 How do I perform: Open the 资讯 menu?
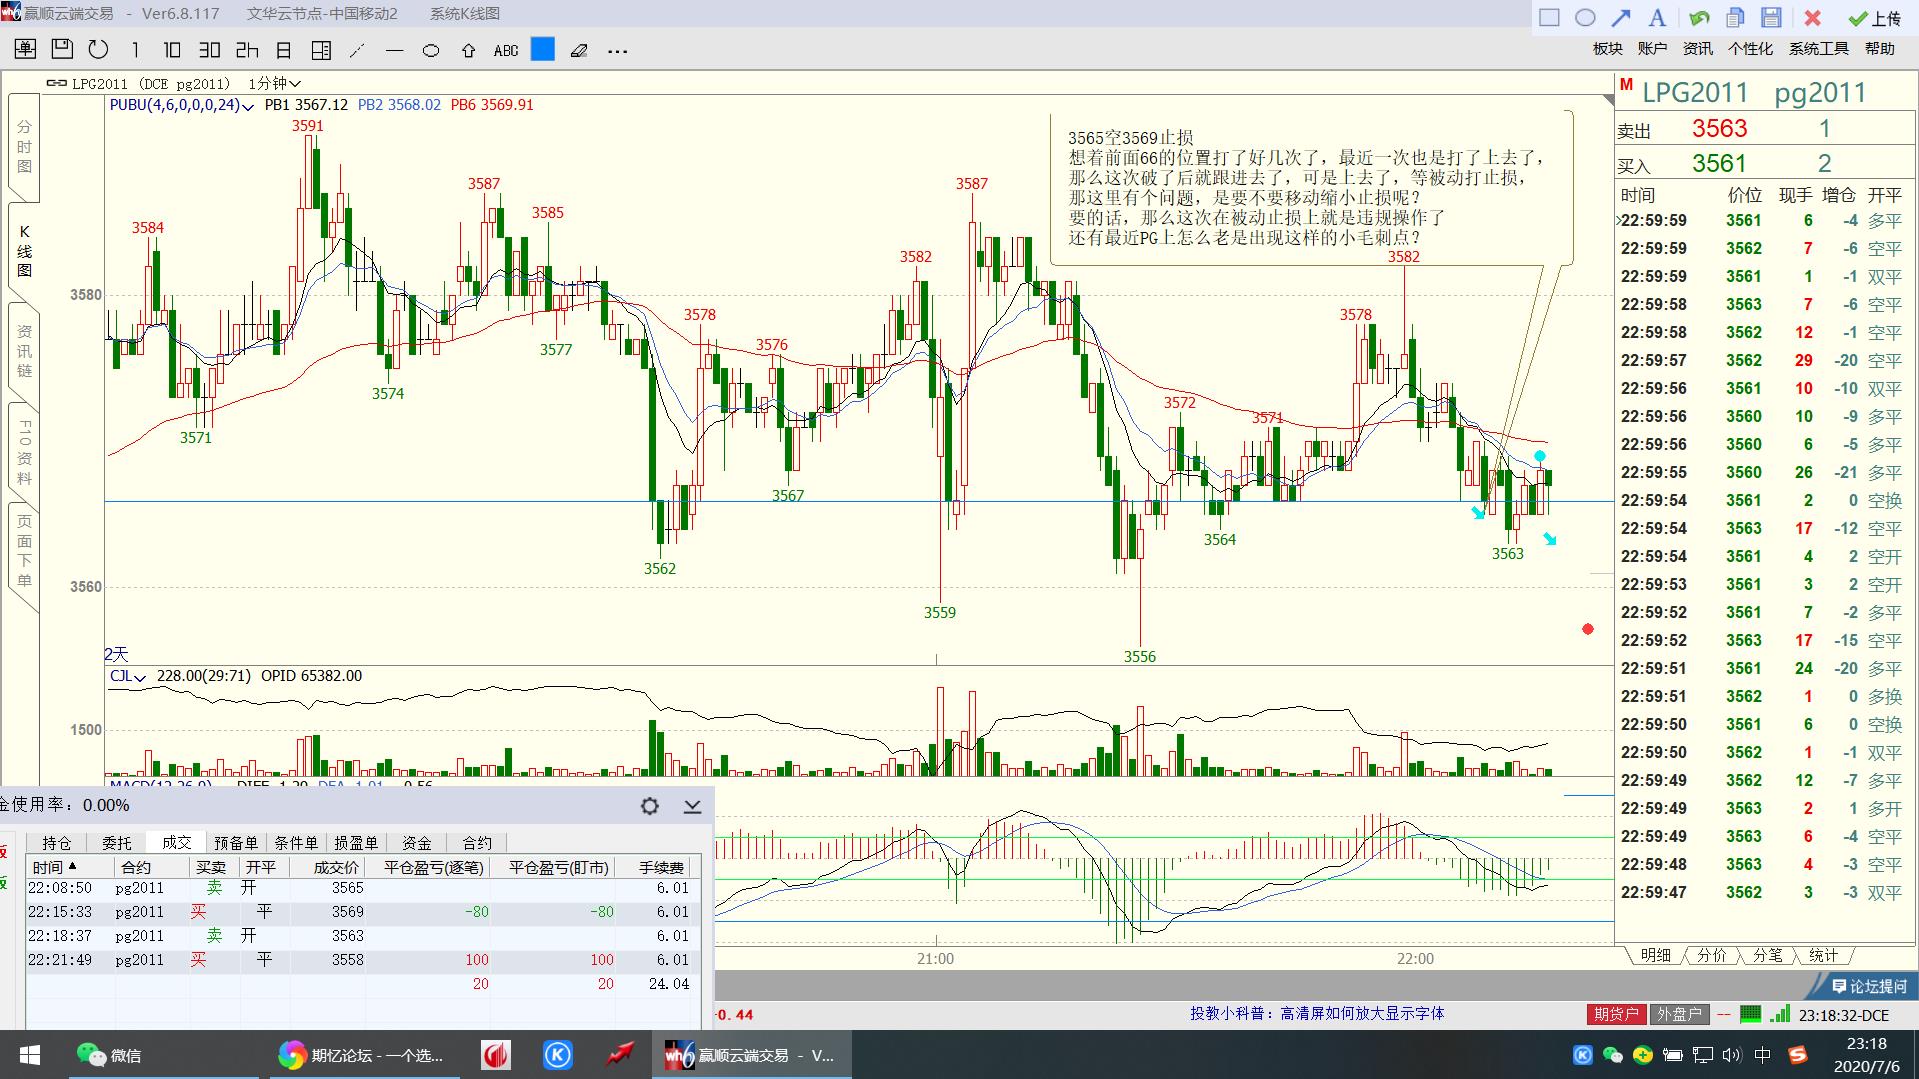[x=1698, y=48]
